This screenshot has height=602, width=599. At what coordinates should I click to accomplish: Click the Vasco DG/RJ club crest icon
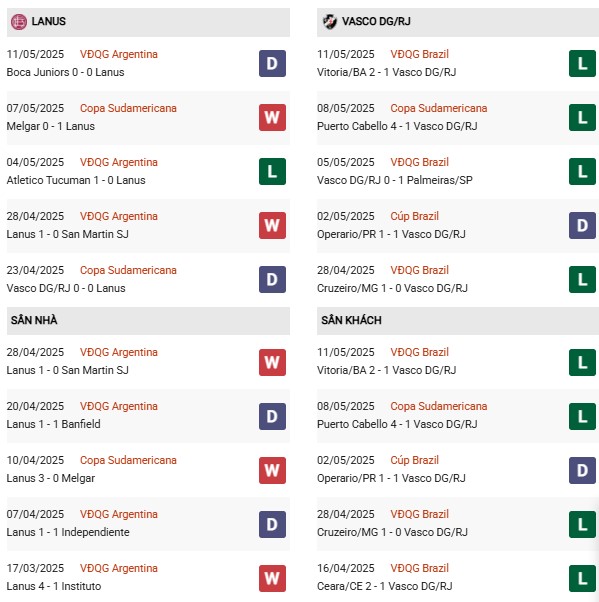329,22
